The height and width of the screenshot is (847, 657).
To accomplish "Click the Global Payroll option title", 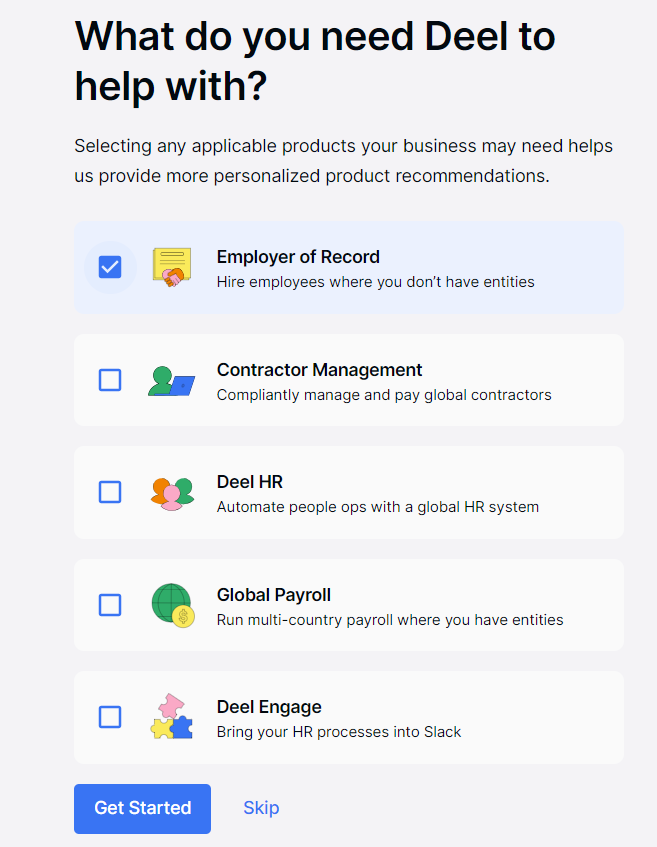I will point(273,595).
